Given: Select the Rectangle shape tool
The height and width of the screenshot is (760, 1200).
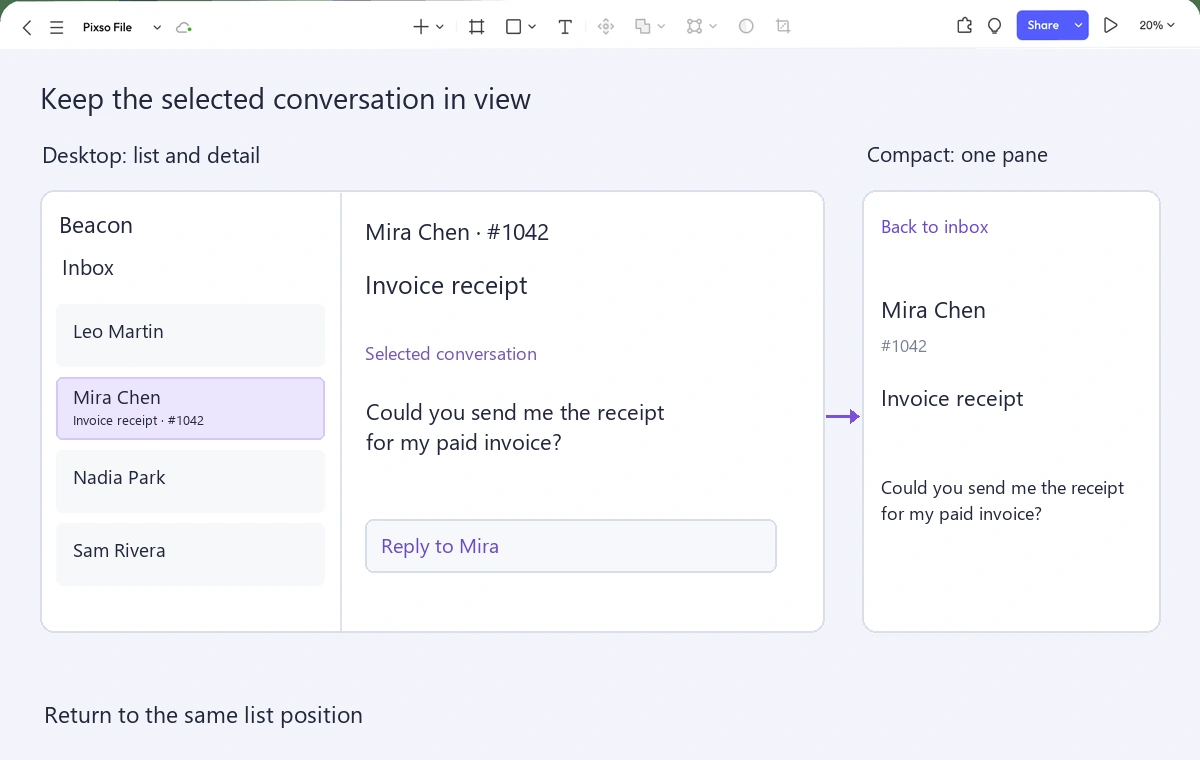Looking at the screenshot, I should [x=514, y=27].
